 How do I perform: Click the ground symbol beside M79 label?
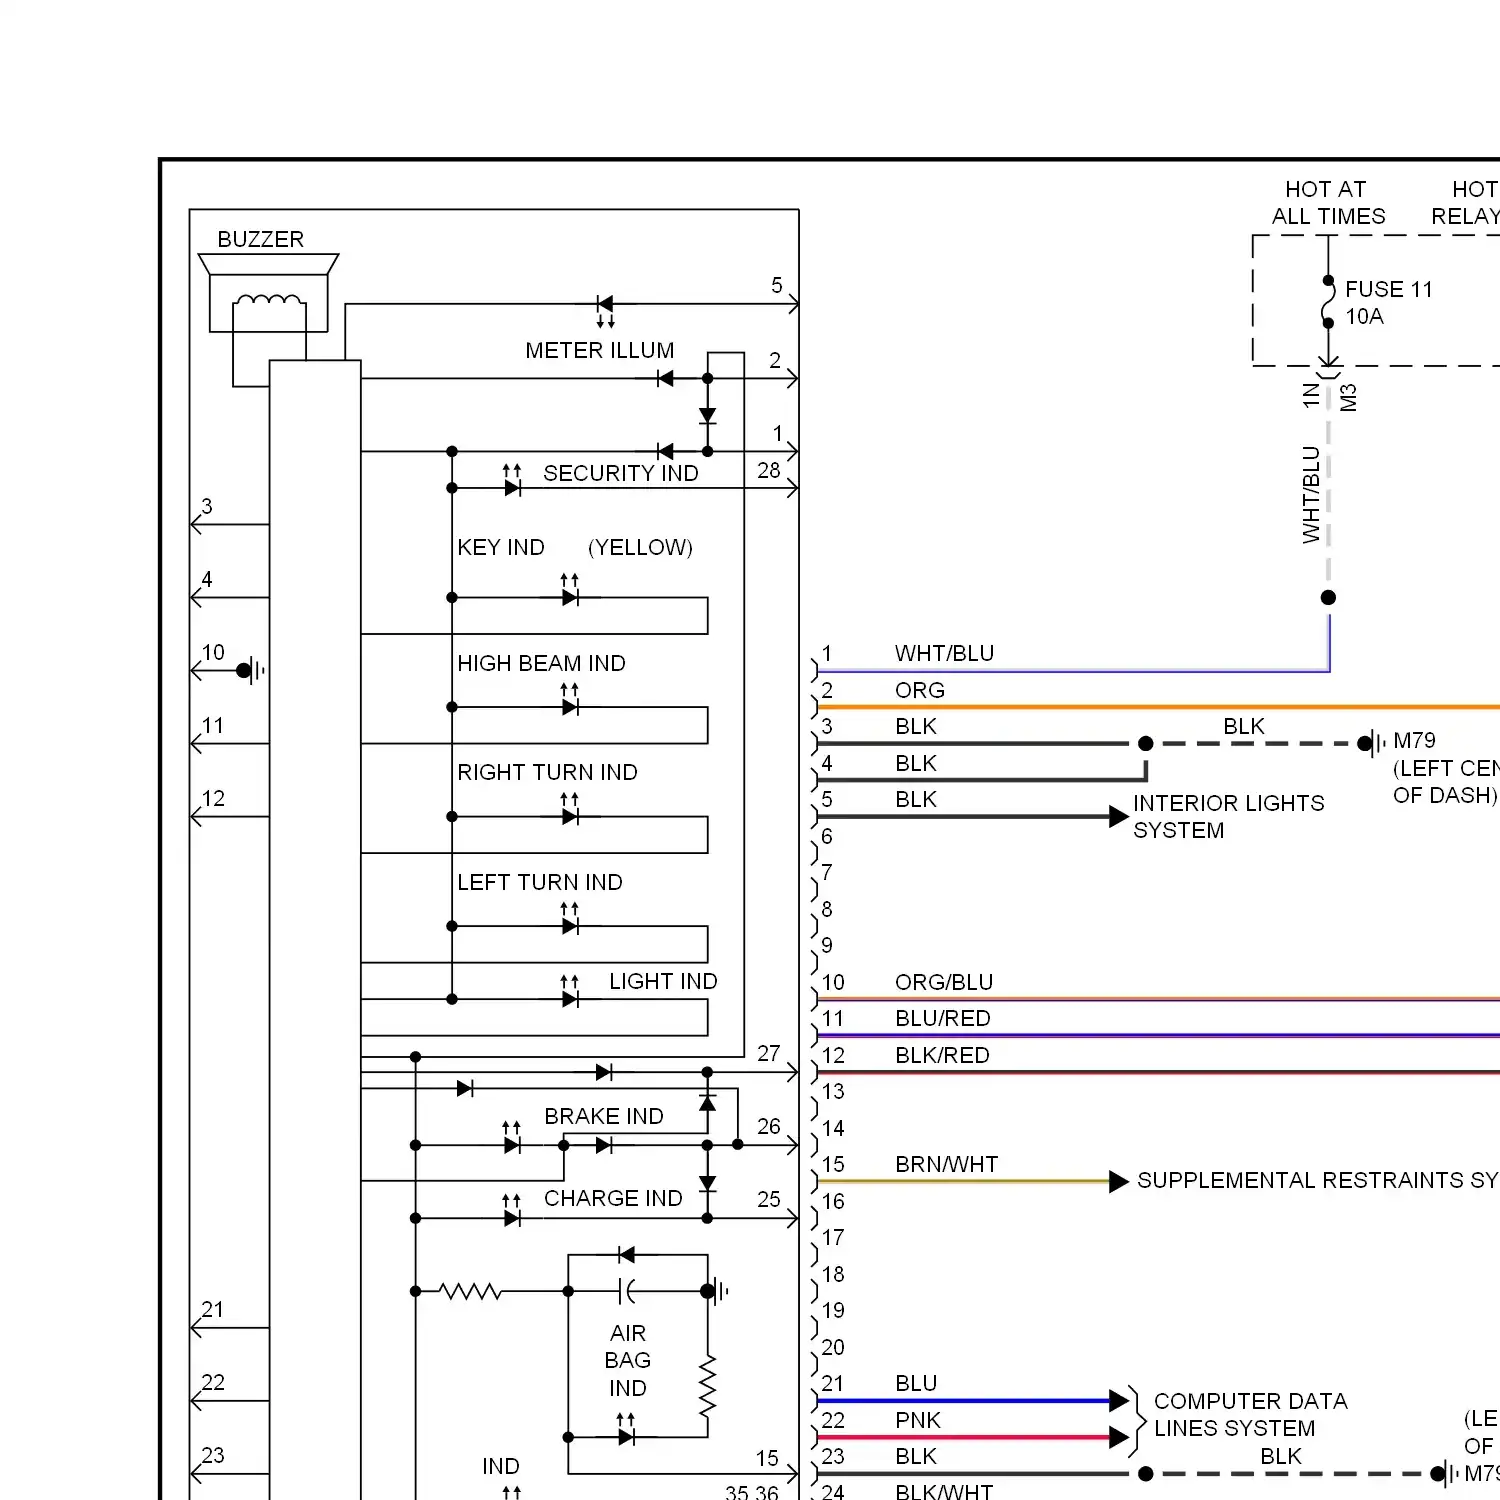[x=1372, y=743]
